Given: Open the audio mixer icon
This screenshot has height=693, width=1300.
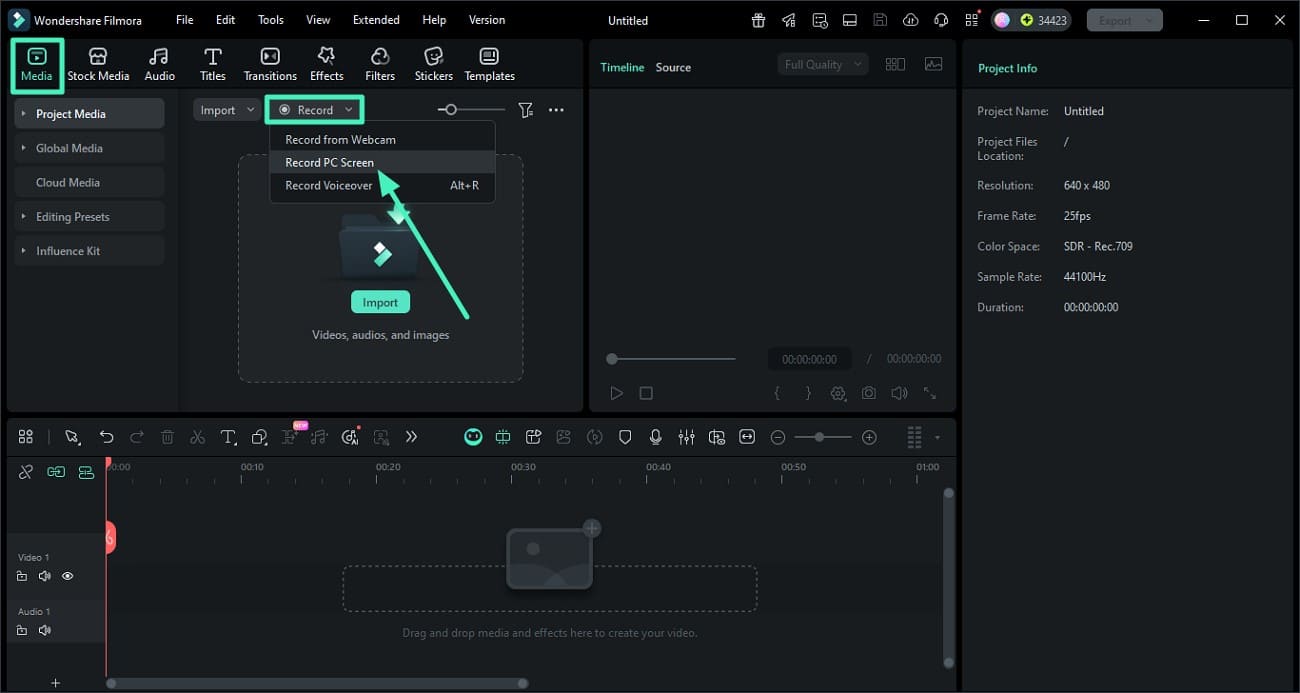Looking at the screenshot, I should pyautogui.click(x=686, y=437).
